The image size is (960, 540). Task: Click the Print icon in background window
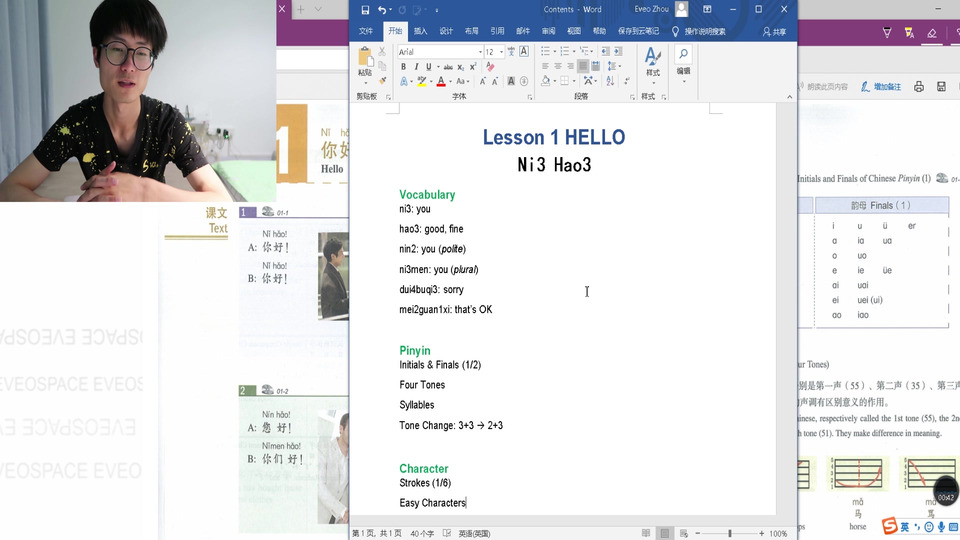tap(919, 87)
